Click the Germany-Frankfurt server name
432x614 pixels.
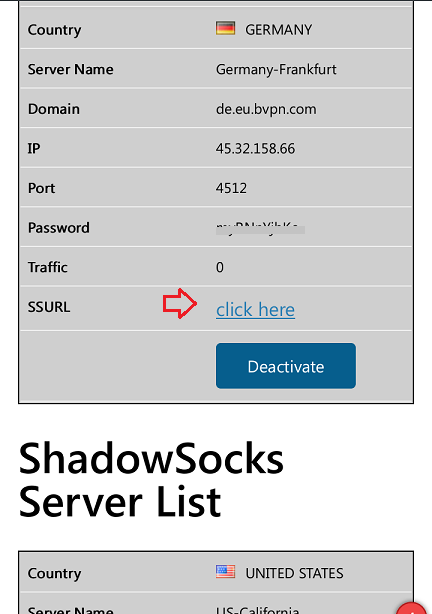tap(276, 69)
